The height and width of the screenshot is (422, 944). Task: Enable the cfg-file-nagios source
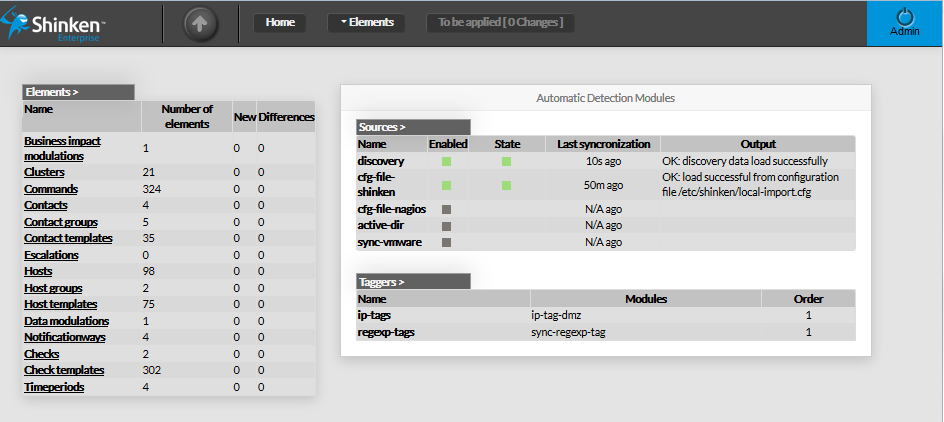[447, 210]
